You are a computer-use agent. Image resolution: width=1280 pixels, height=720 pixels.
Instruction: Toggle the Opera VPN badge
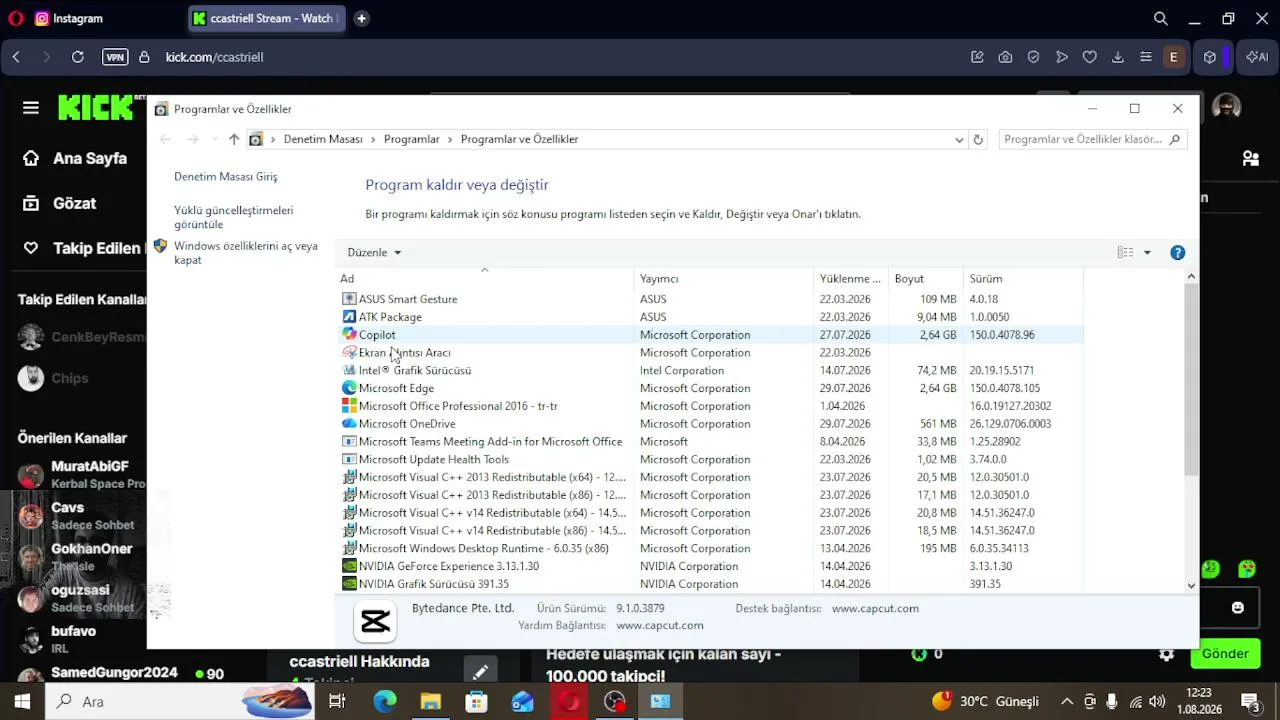[115, 57]
